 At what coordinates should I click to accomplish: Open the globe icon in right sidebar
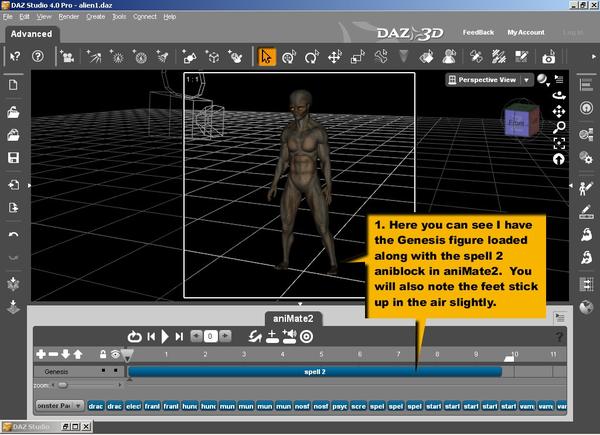point(586,307)
